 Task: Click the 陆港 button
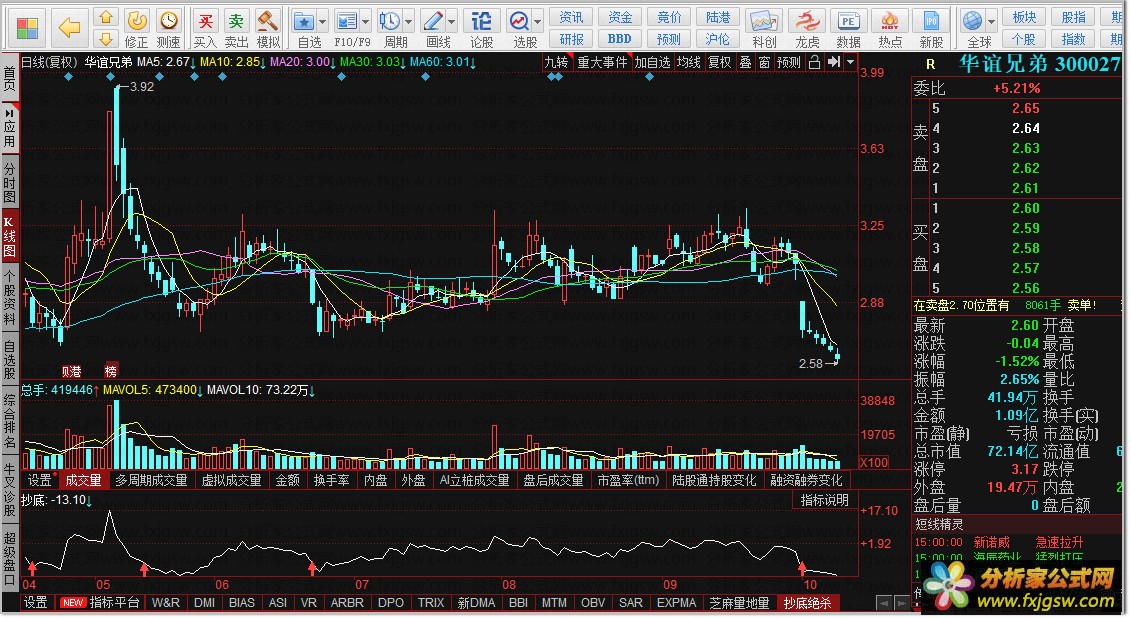[x=717, y=17]
